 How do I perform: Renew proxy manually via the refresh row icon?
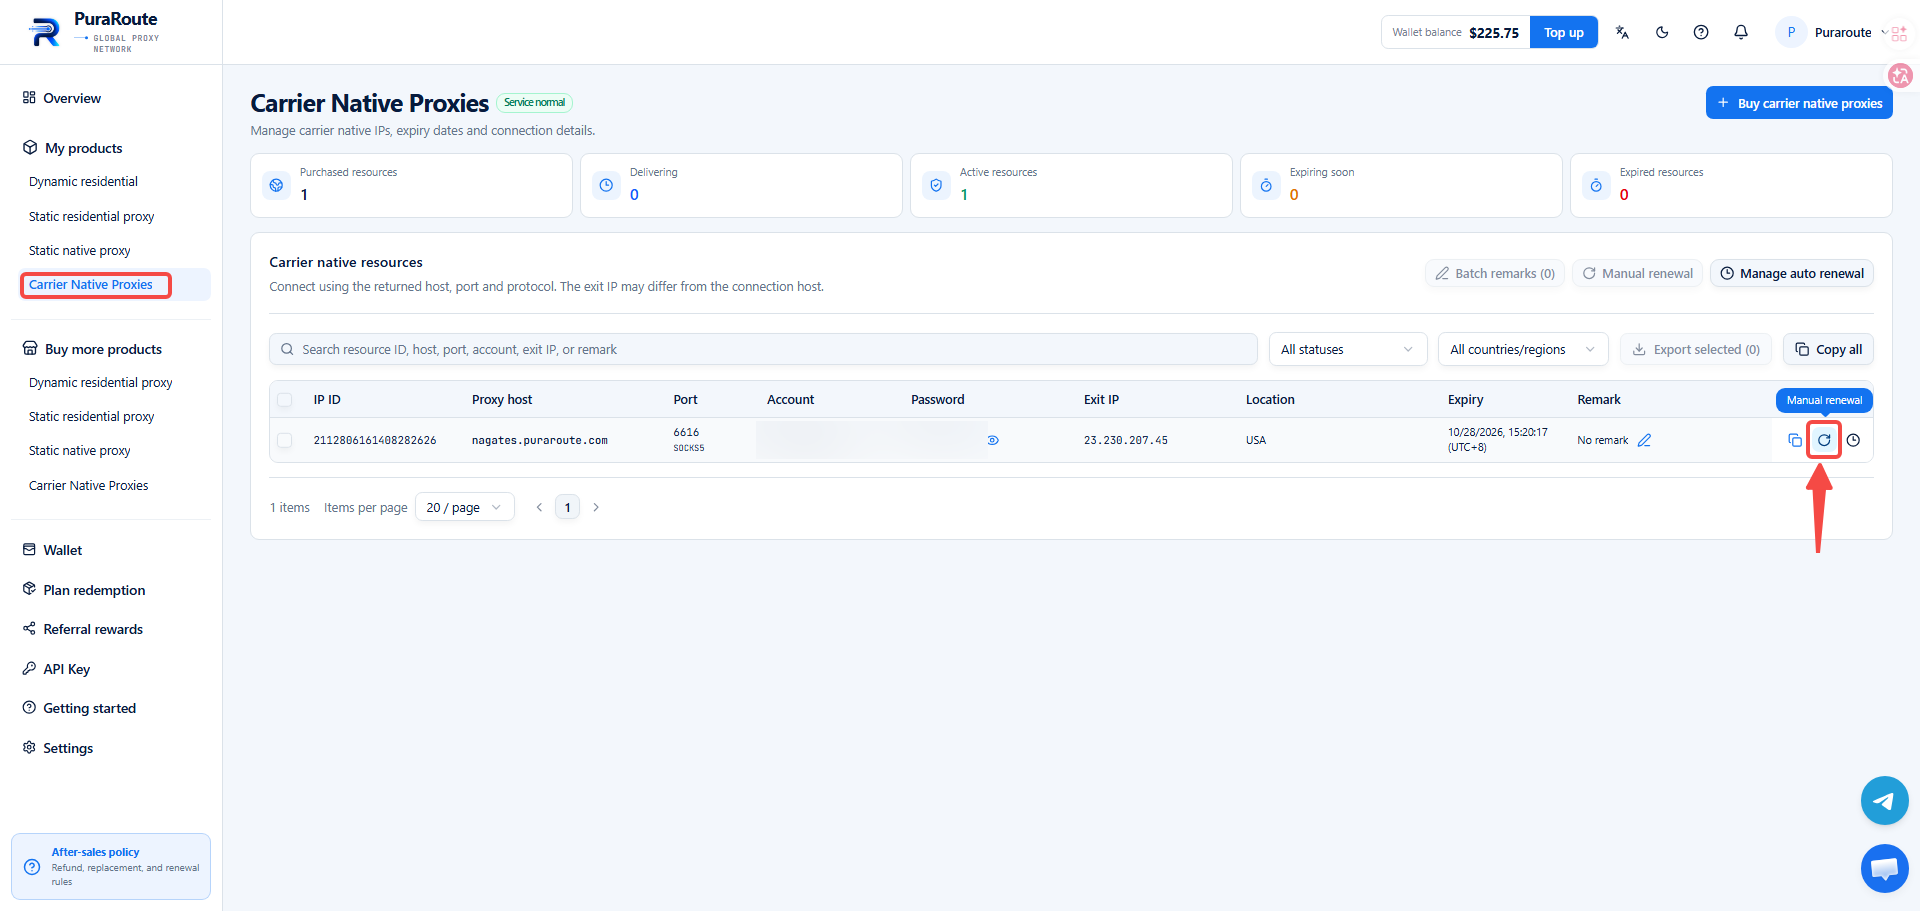coord(1824,440)
